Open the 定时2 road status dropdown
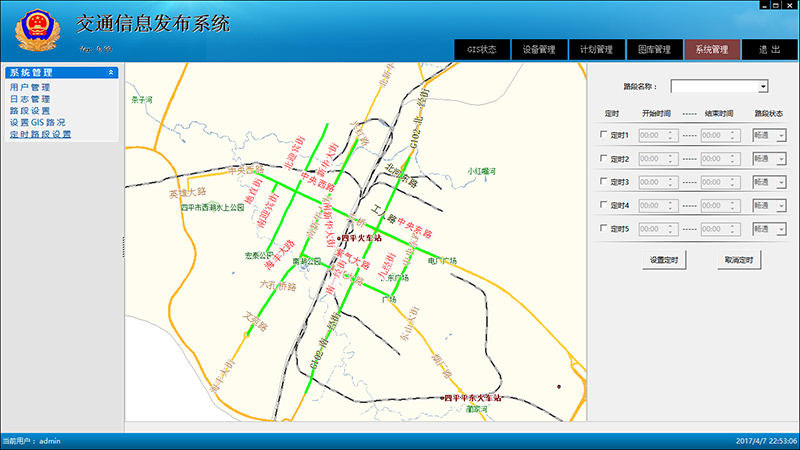 point(782,158)
